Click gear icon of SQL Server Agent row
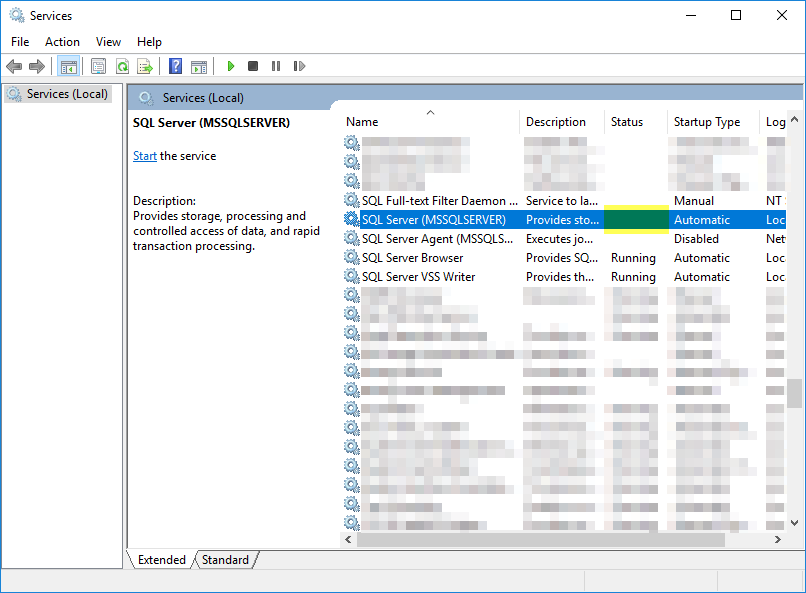This screenshot has width=806, height=593. tap(352, 238)
